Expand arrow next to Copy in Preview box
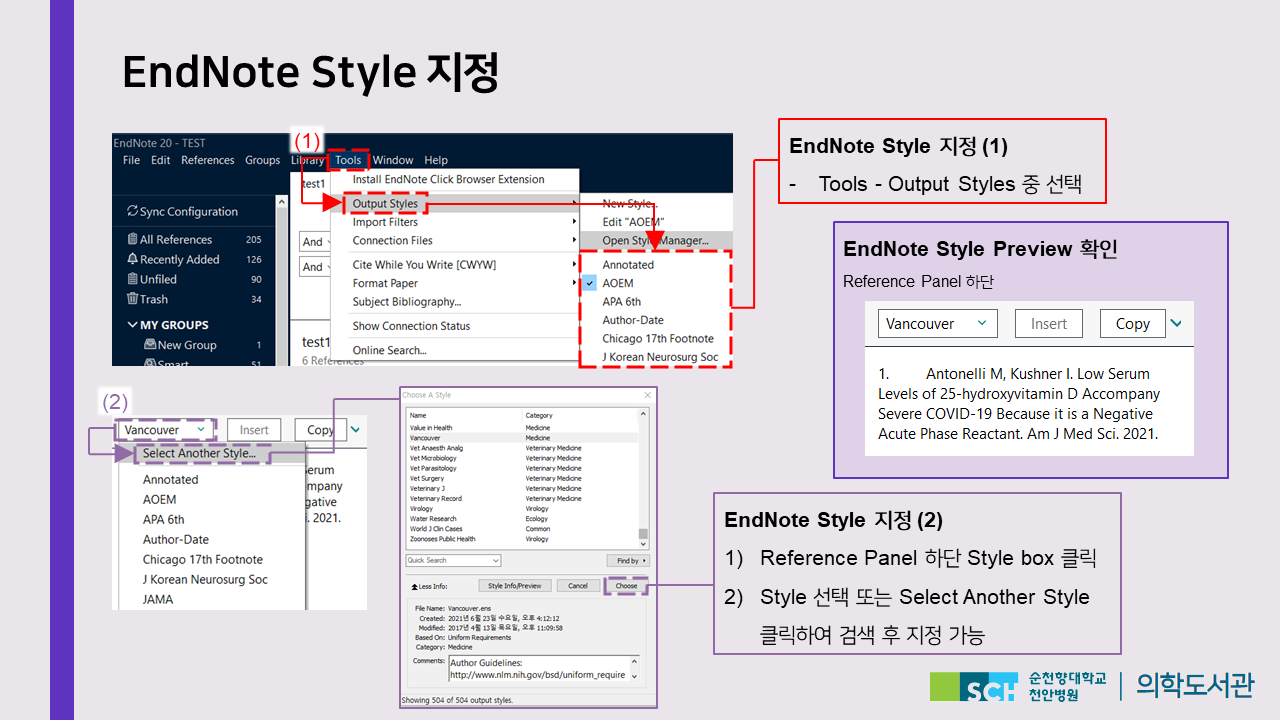This screenshot has width=1280, height=720. coord(1176,323)
